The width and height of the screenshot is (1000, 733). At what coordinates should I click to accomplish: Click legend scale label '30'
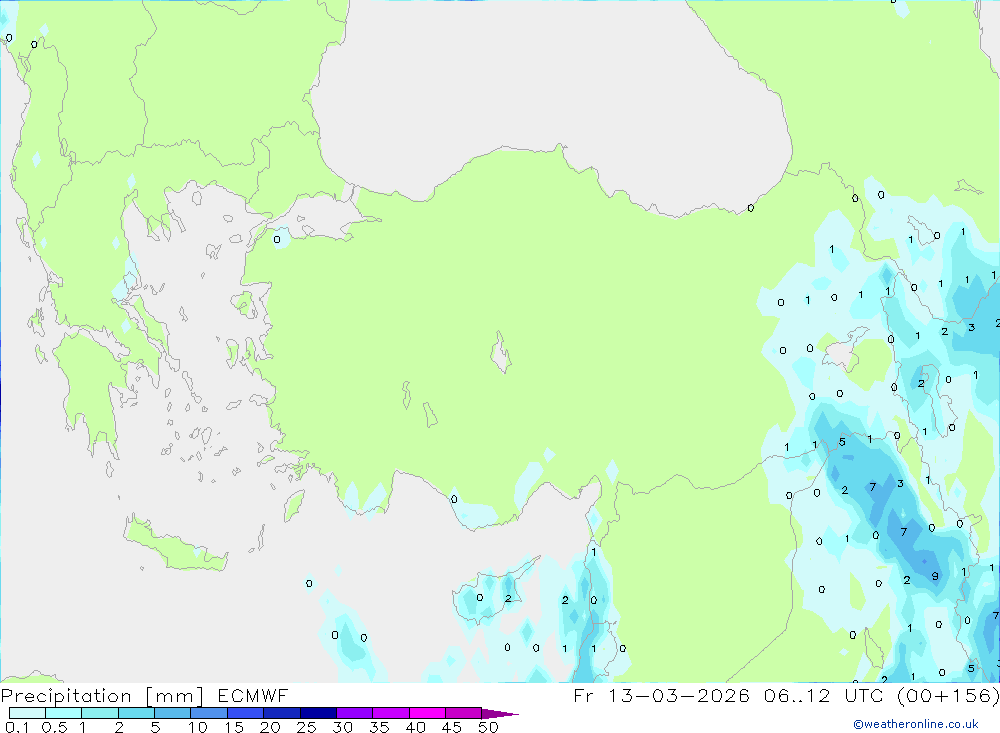click(x=342, y=727)
